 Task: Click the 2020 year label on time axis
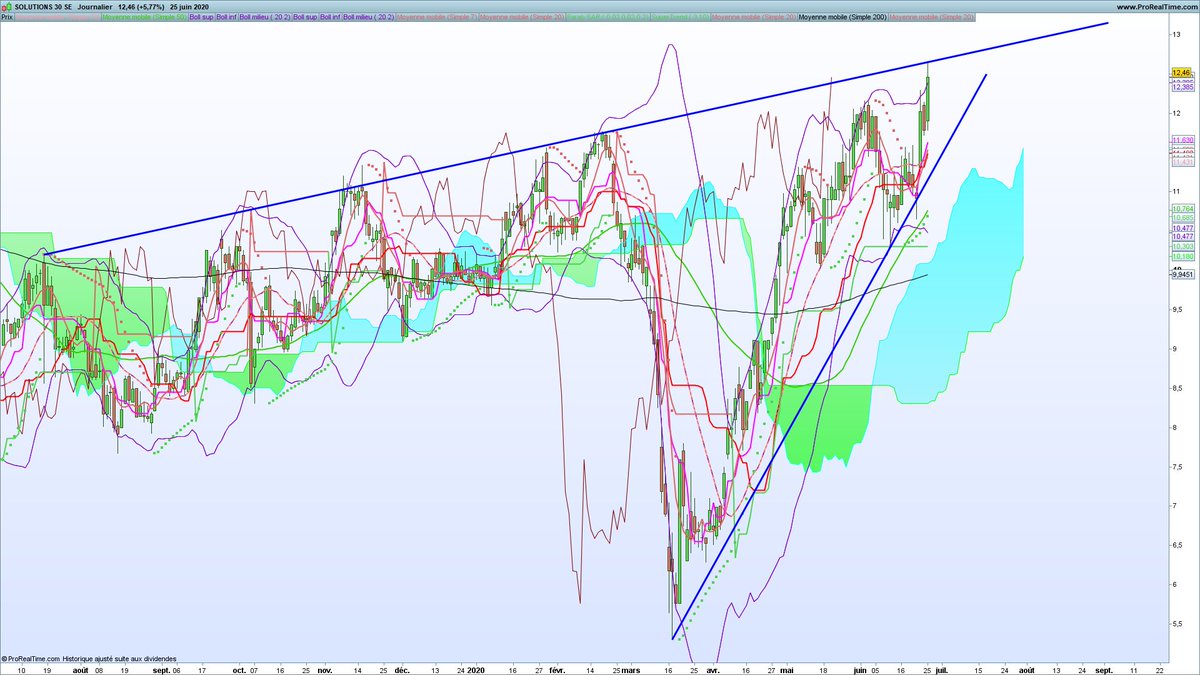coord(476,669)
